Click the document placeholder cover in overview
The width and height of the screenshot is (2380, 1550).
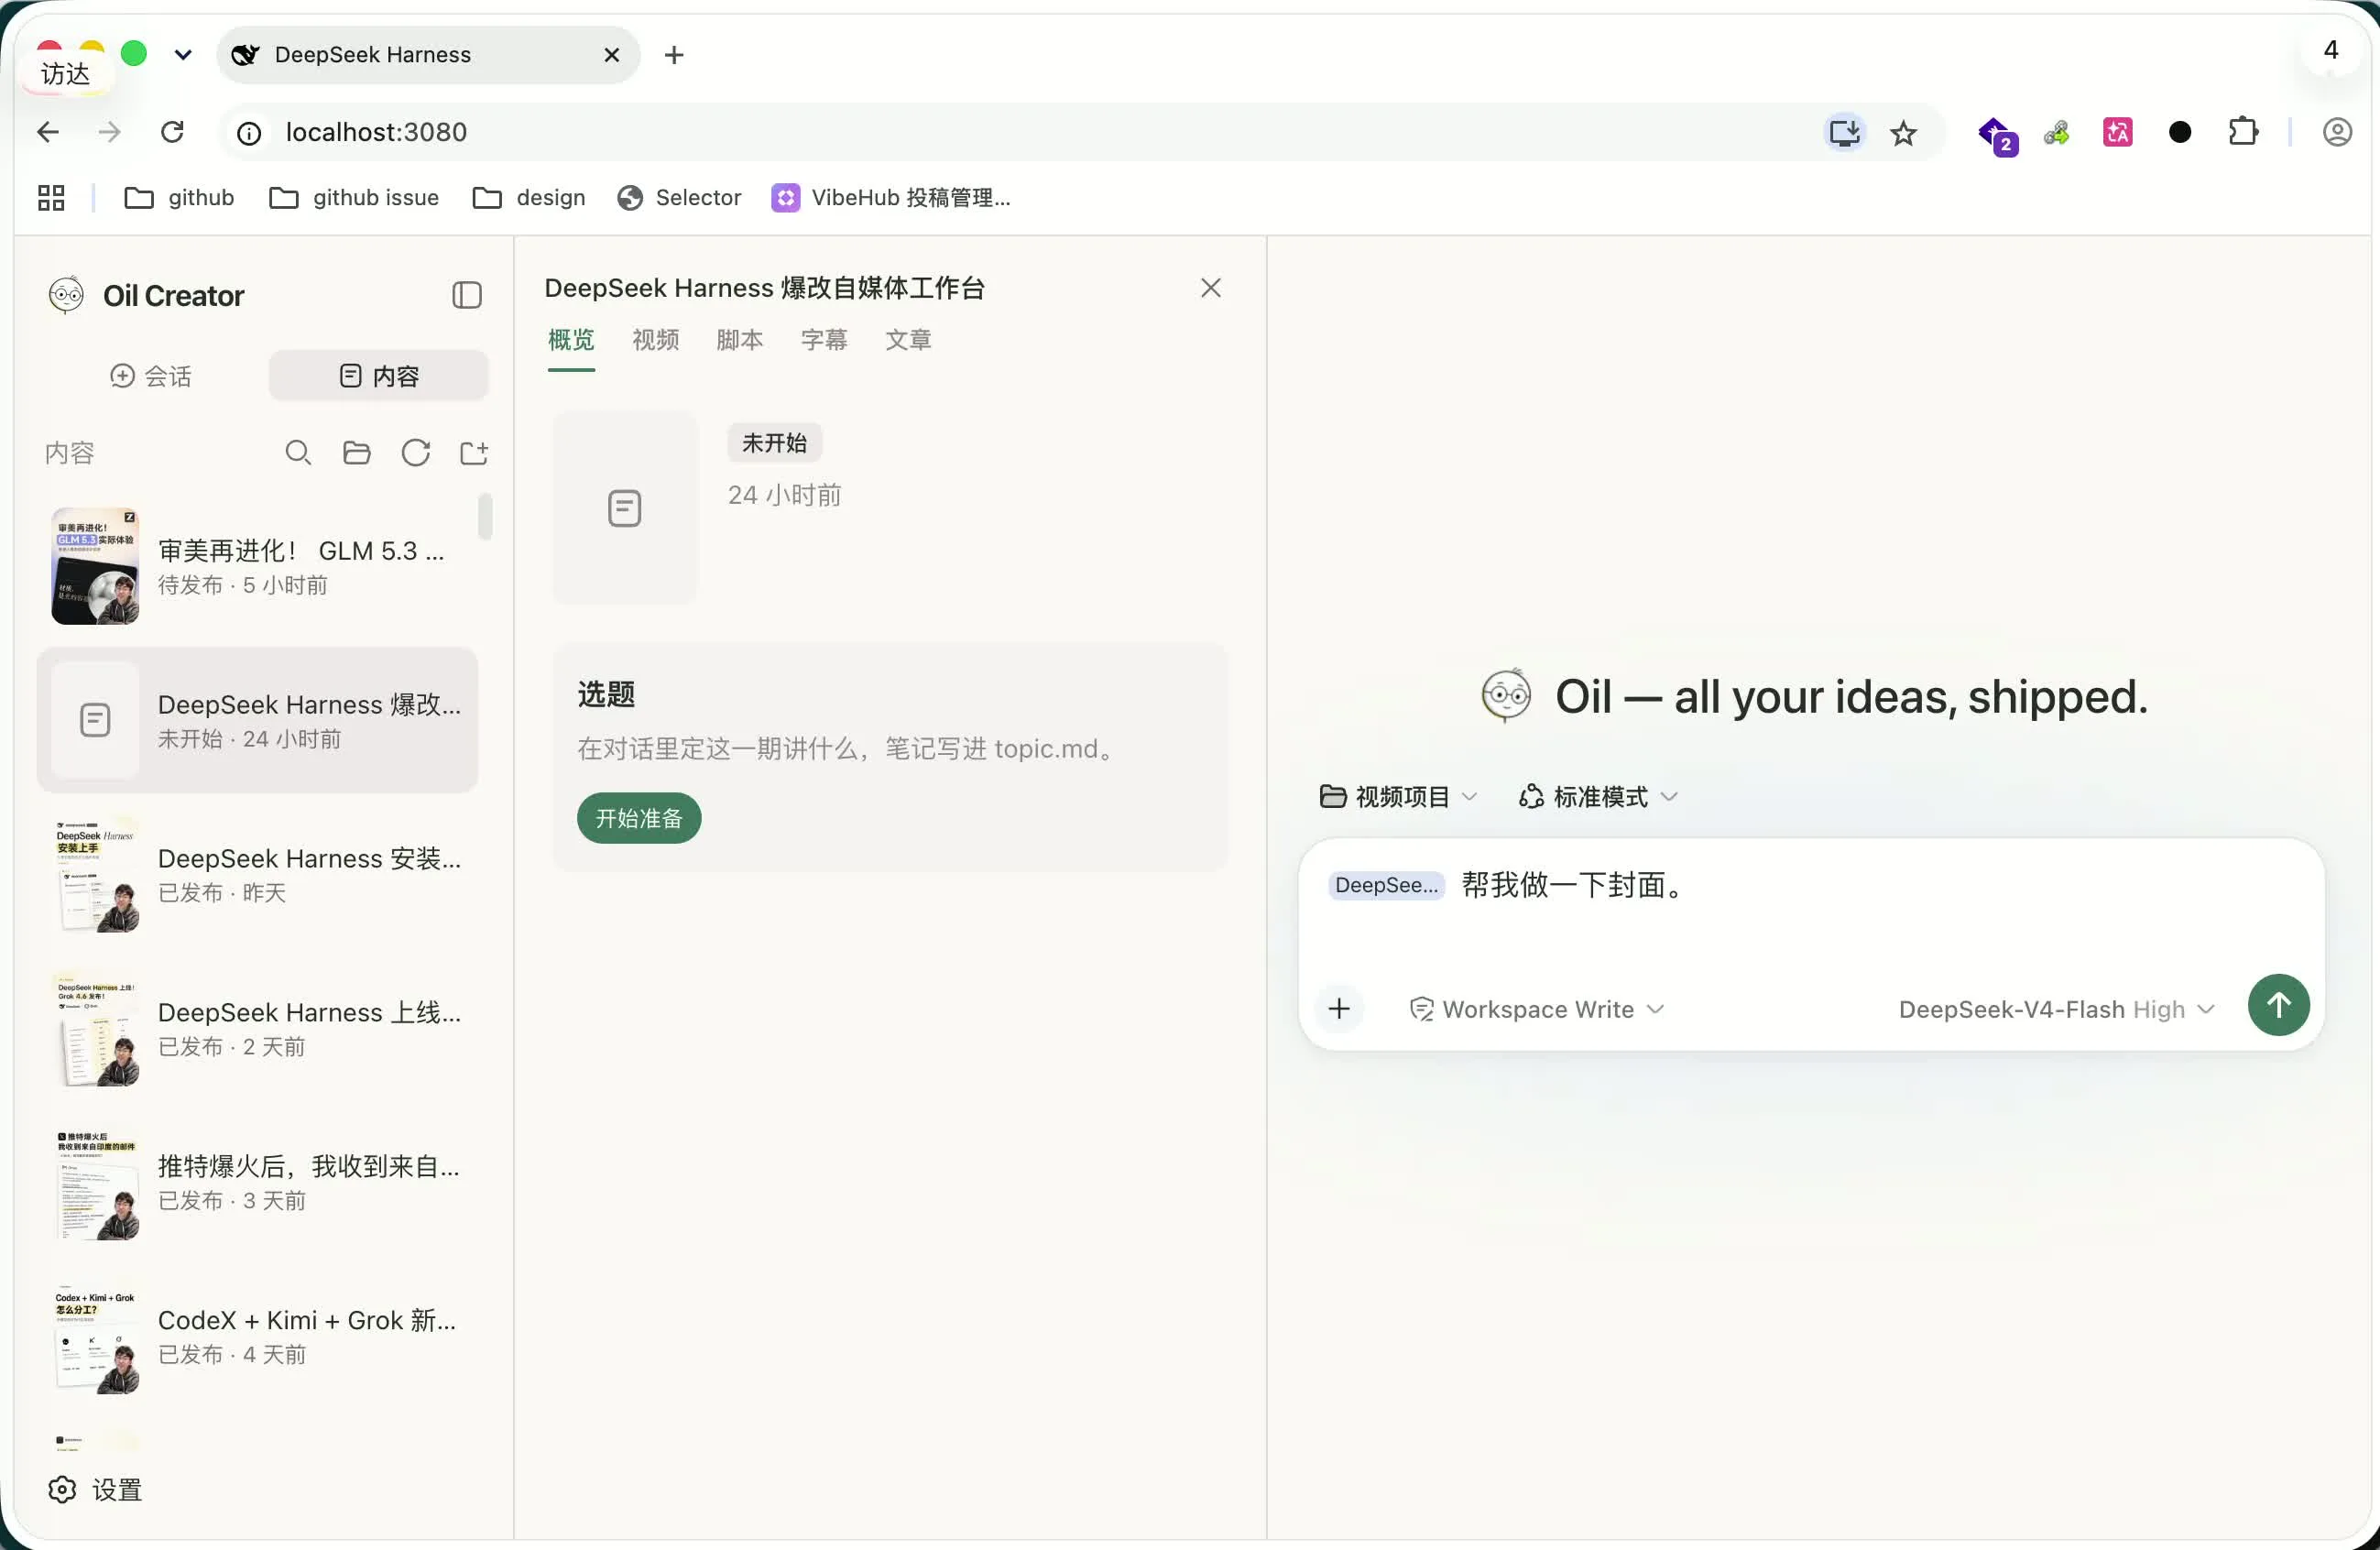625,507
